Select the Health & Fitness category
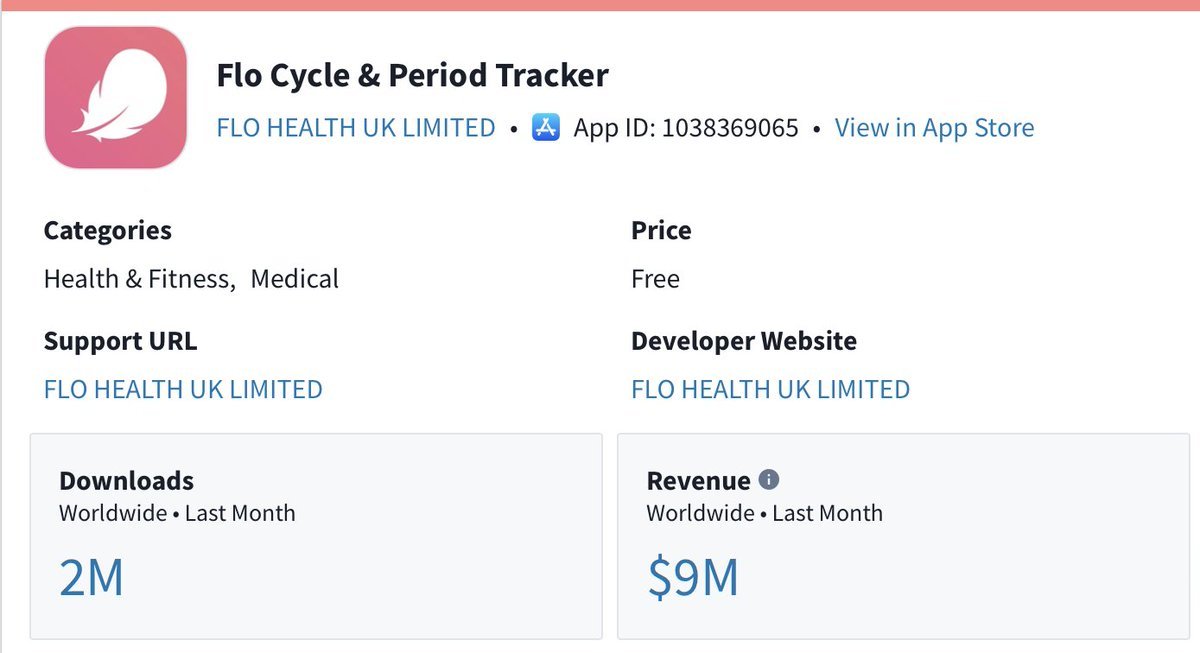This screenshot has height=653, width=1200. (x=138, y=278)
